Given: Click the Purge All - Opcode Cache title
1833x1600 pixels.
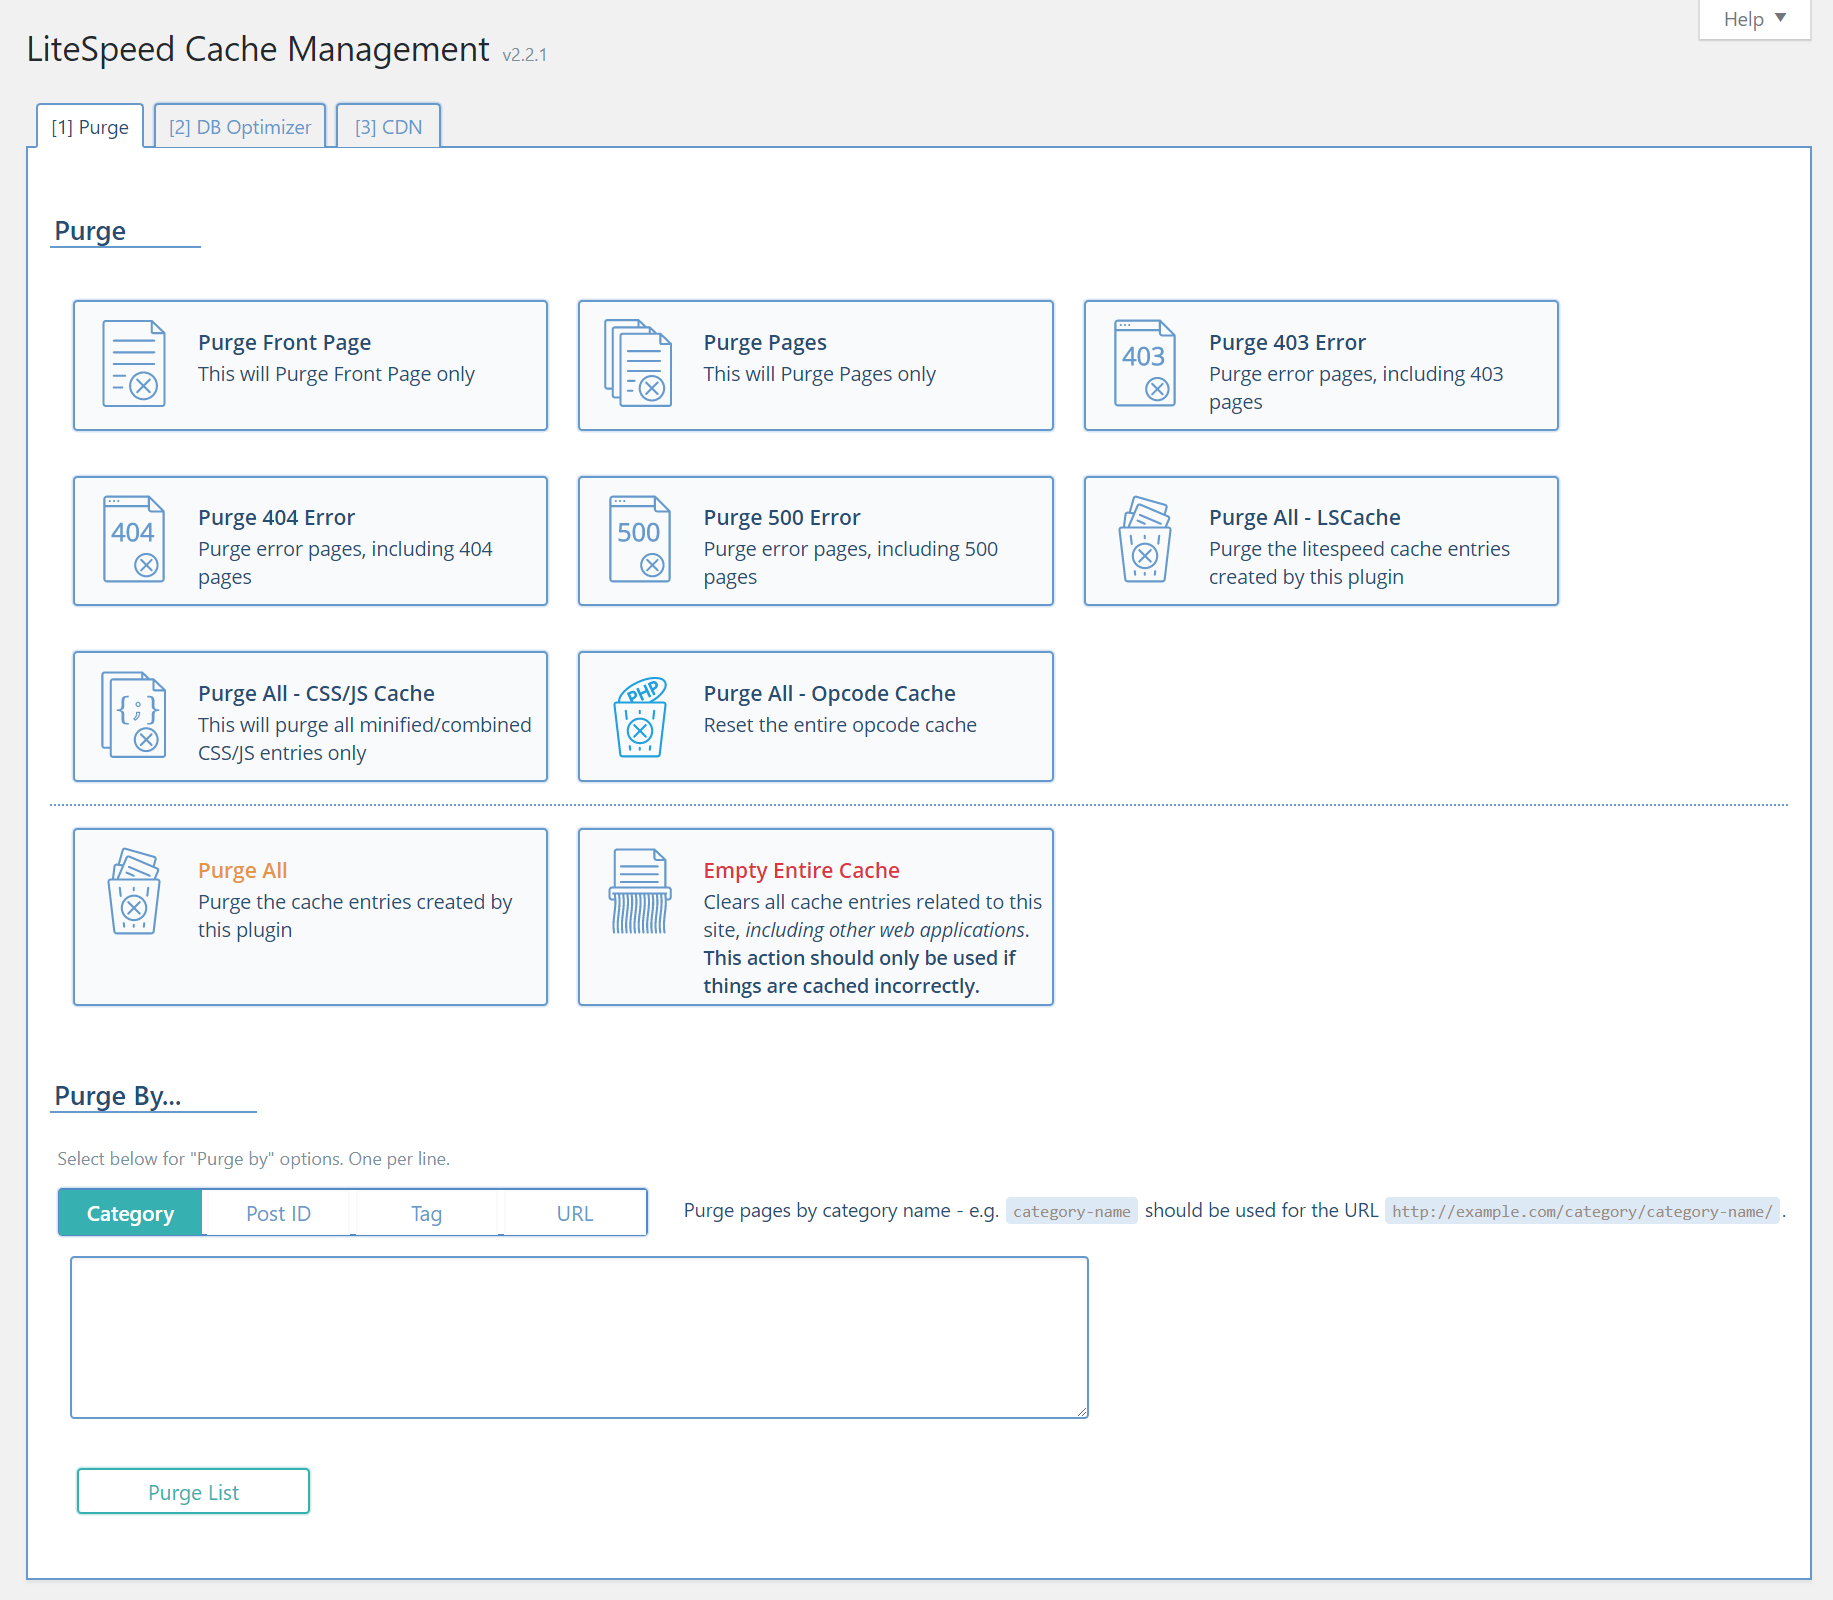Looking at the screenshot, I should 829,693.
